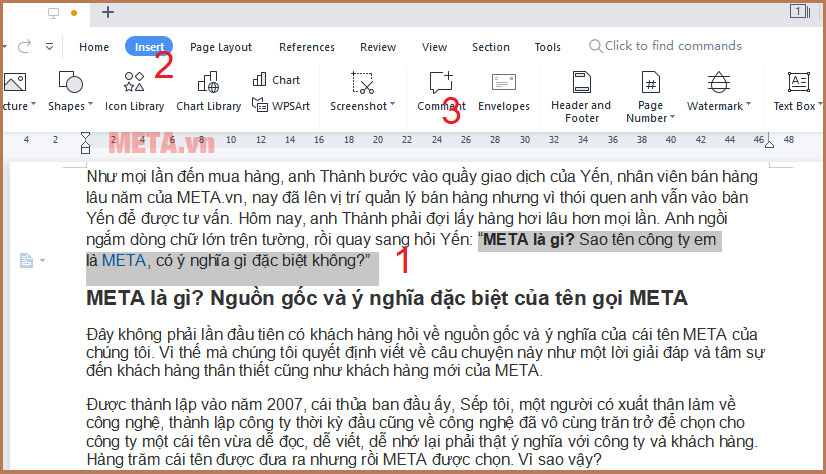Open the Tools tab
The image size is (826, 474).
coord(547,47)
